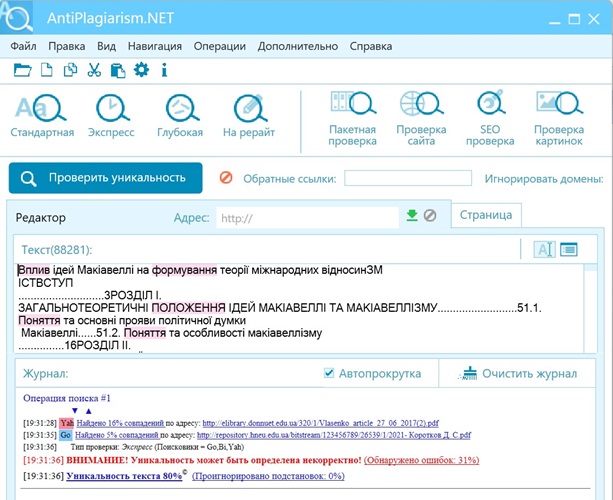The width and height of the screenshot is (613, 500).
Task: Open file with the folder toolbar icon
Action: click(x=22, y=70)
